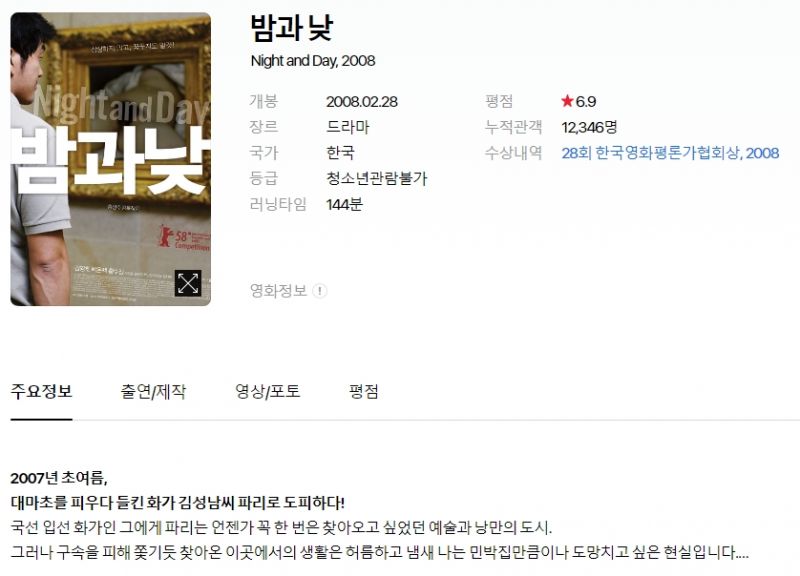The width and height of the screenshot is (800, 576).
Task: Click the 12,346명 audience count
Action: [589, 127]
